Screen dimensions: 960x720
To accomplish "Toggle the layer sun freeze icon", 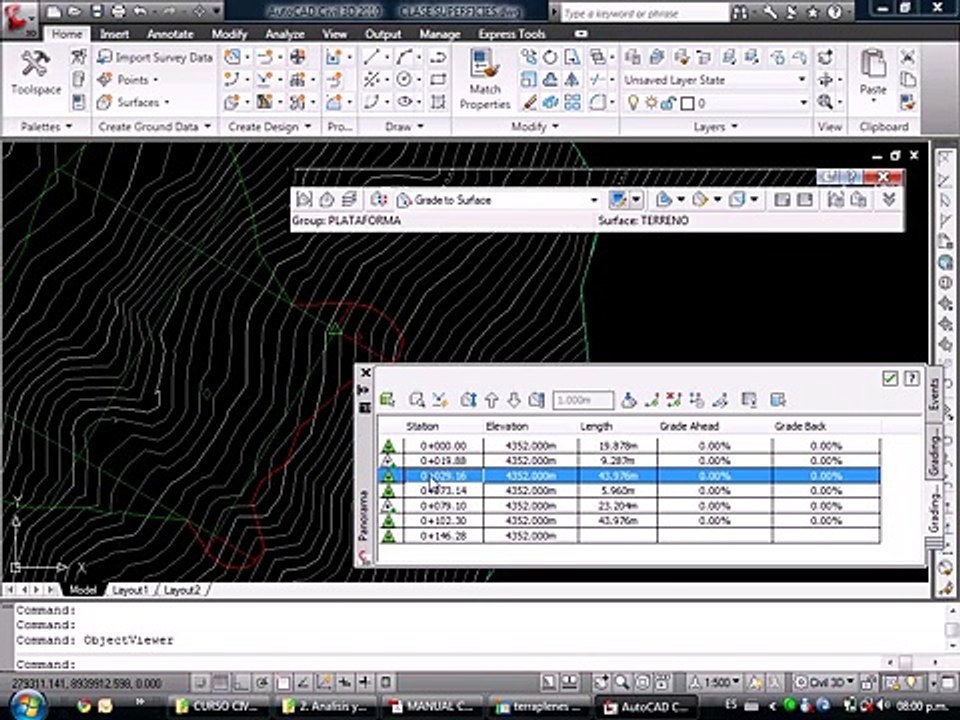I will pos(650,103).
